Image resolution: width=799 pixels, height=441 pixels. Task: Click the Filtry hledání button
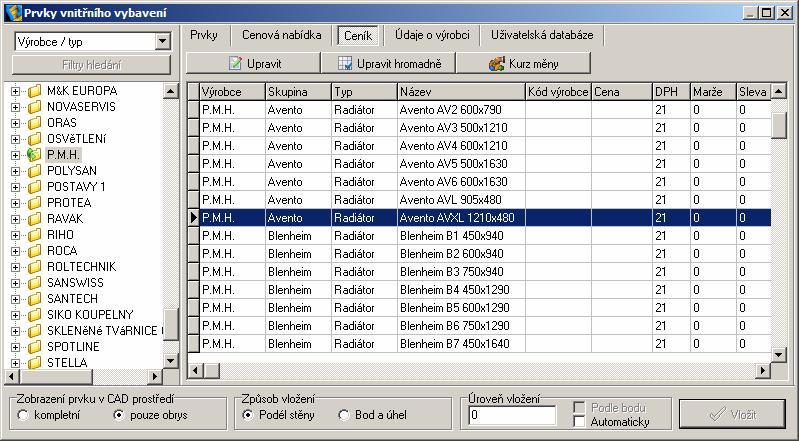pyautogui.click(x=91, y=65)
